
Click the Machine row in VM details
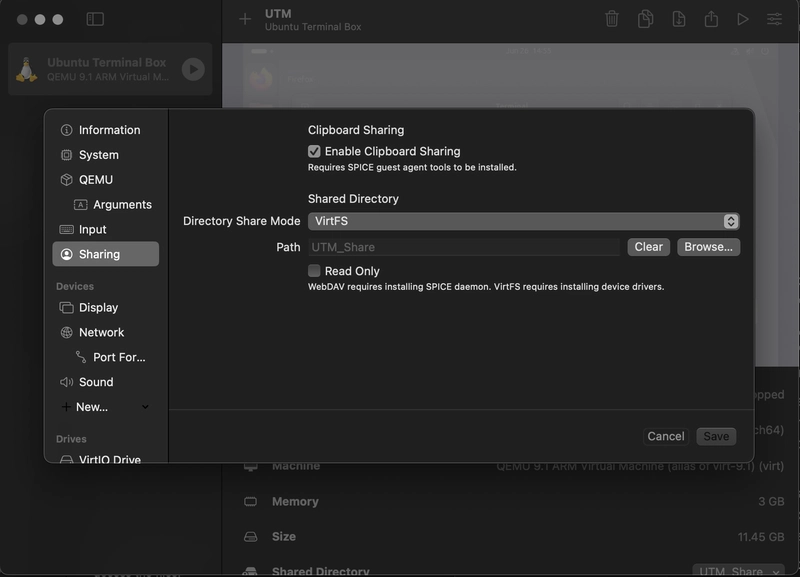[513, 466]
